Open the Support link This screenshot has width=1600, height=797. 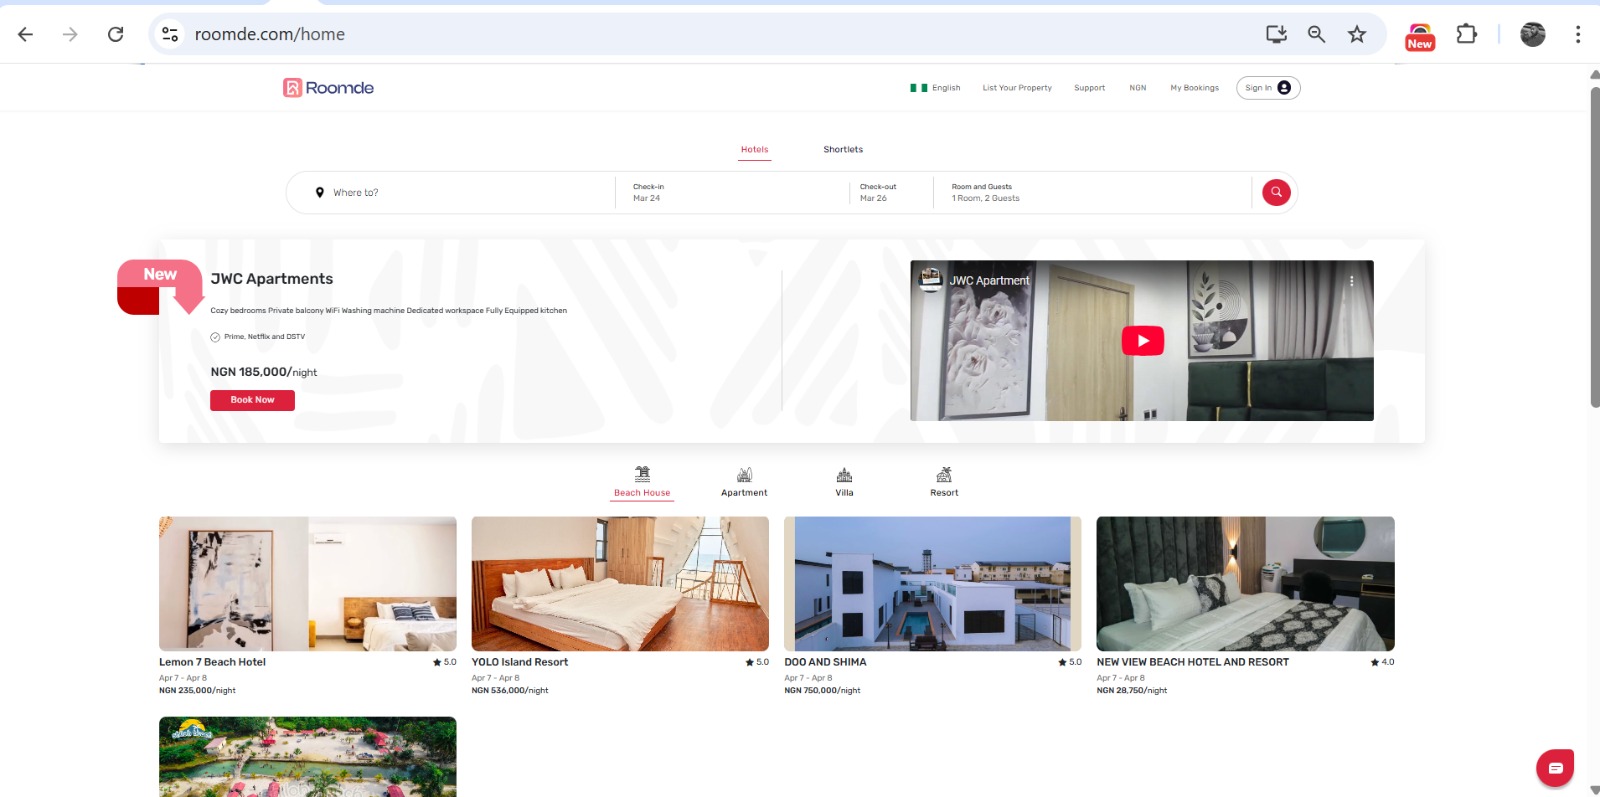tap(1089, 88)
